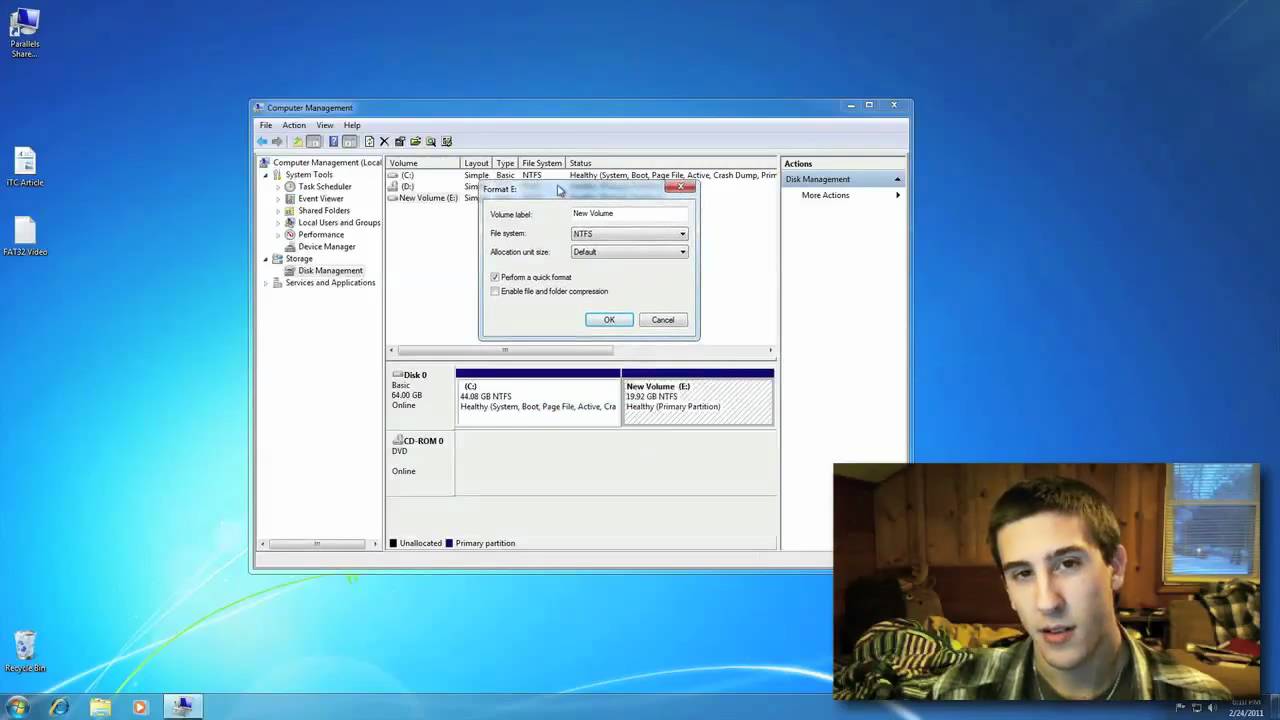The image size is (1280, 720).
Task: Collapse the Storage tree node
Action: pyautogui.click(x=266, y=259)
